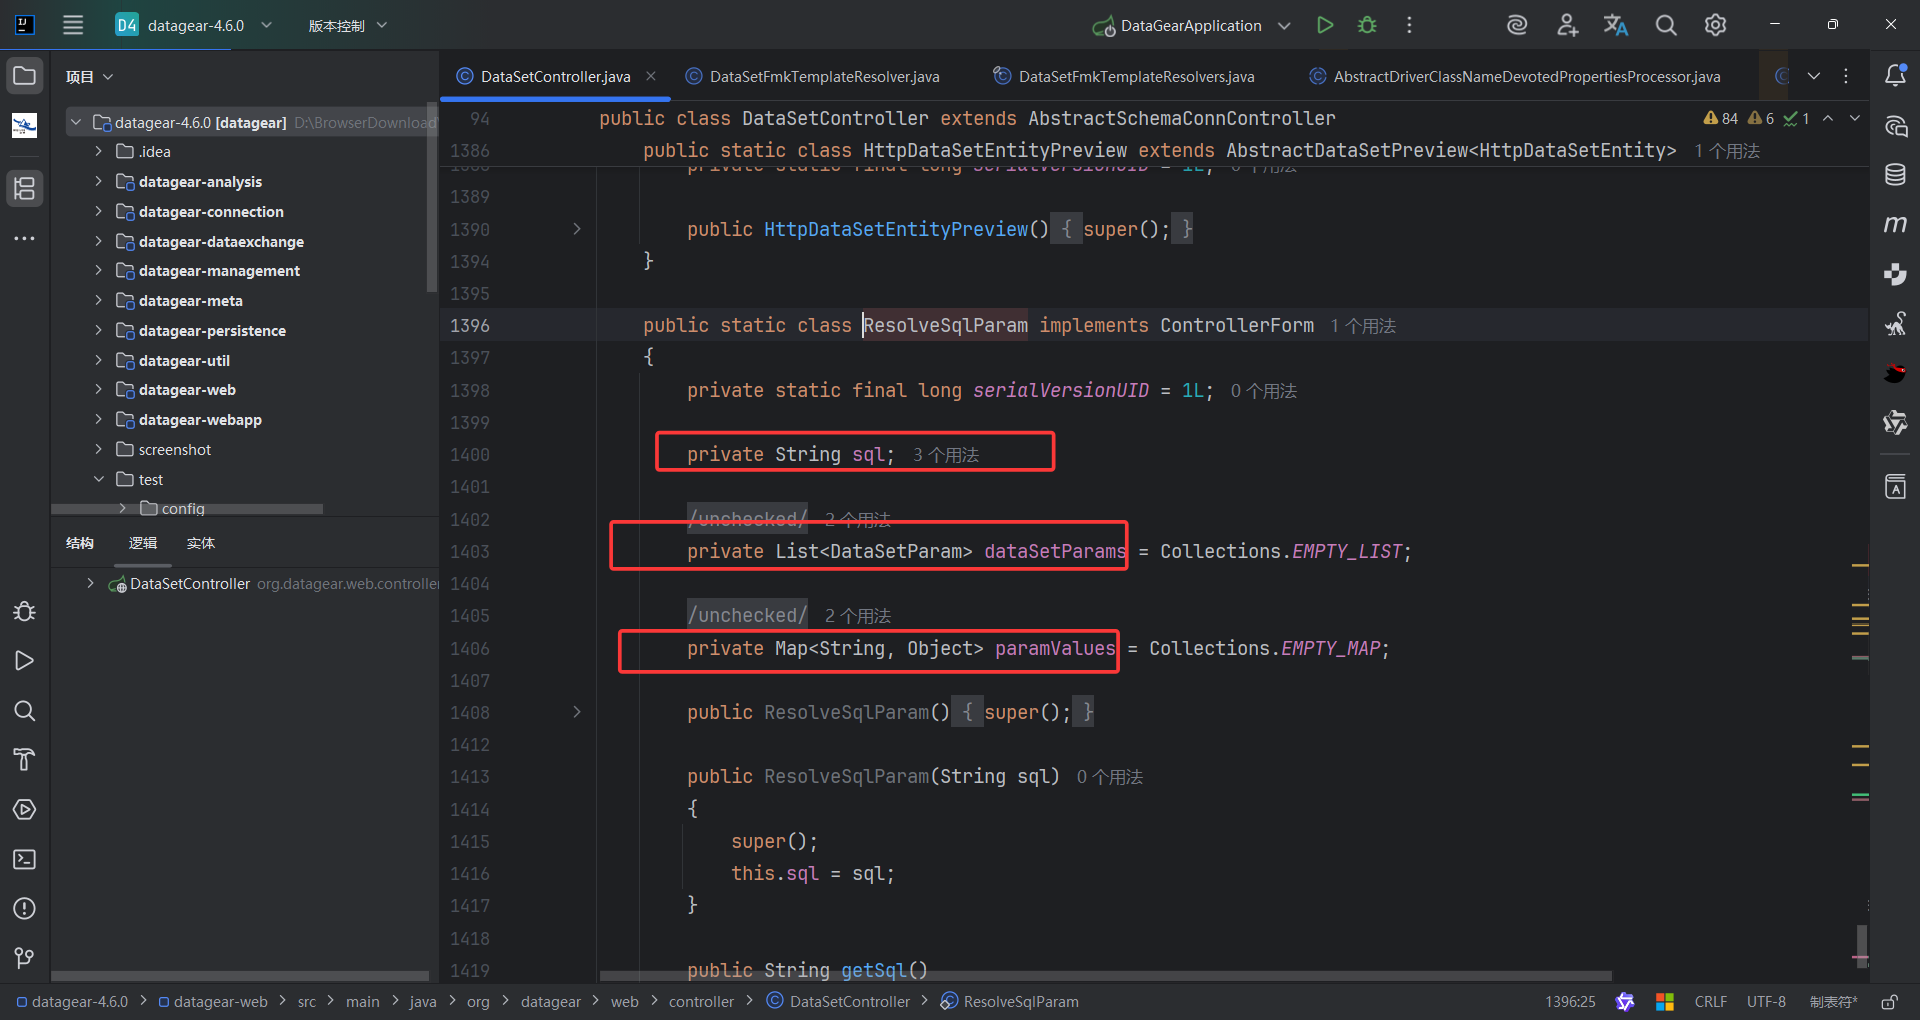This screenshot has height=1020, width=1920.
Task: Open the datagear-4.6.0 project dropdown
Action: 195,25
